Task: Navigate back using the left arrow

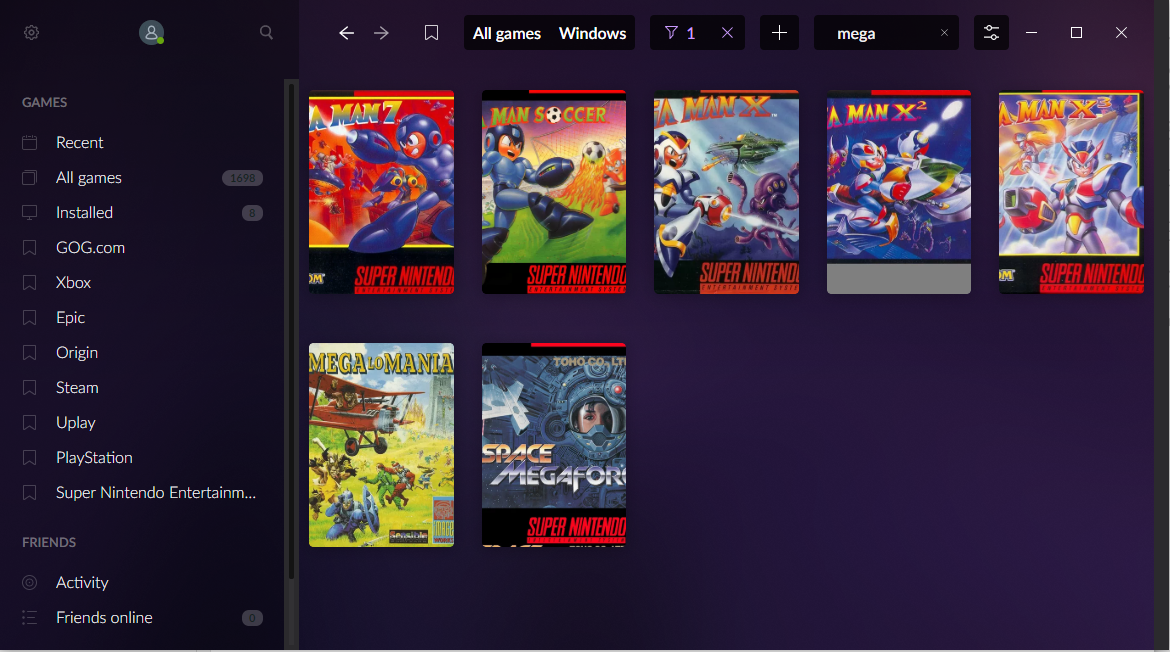Action: [x=346, y=32]
